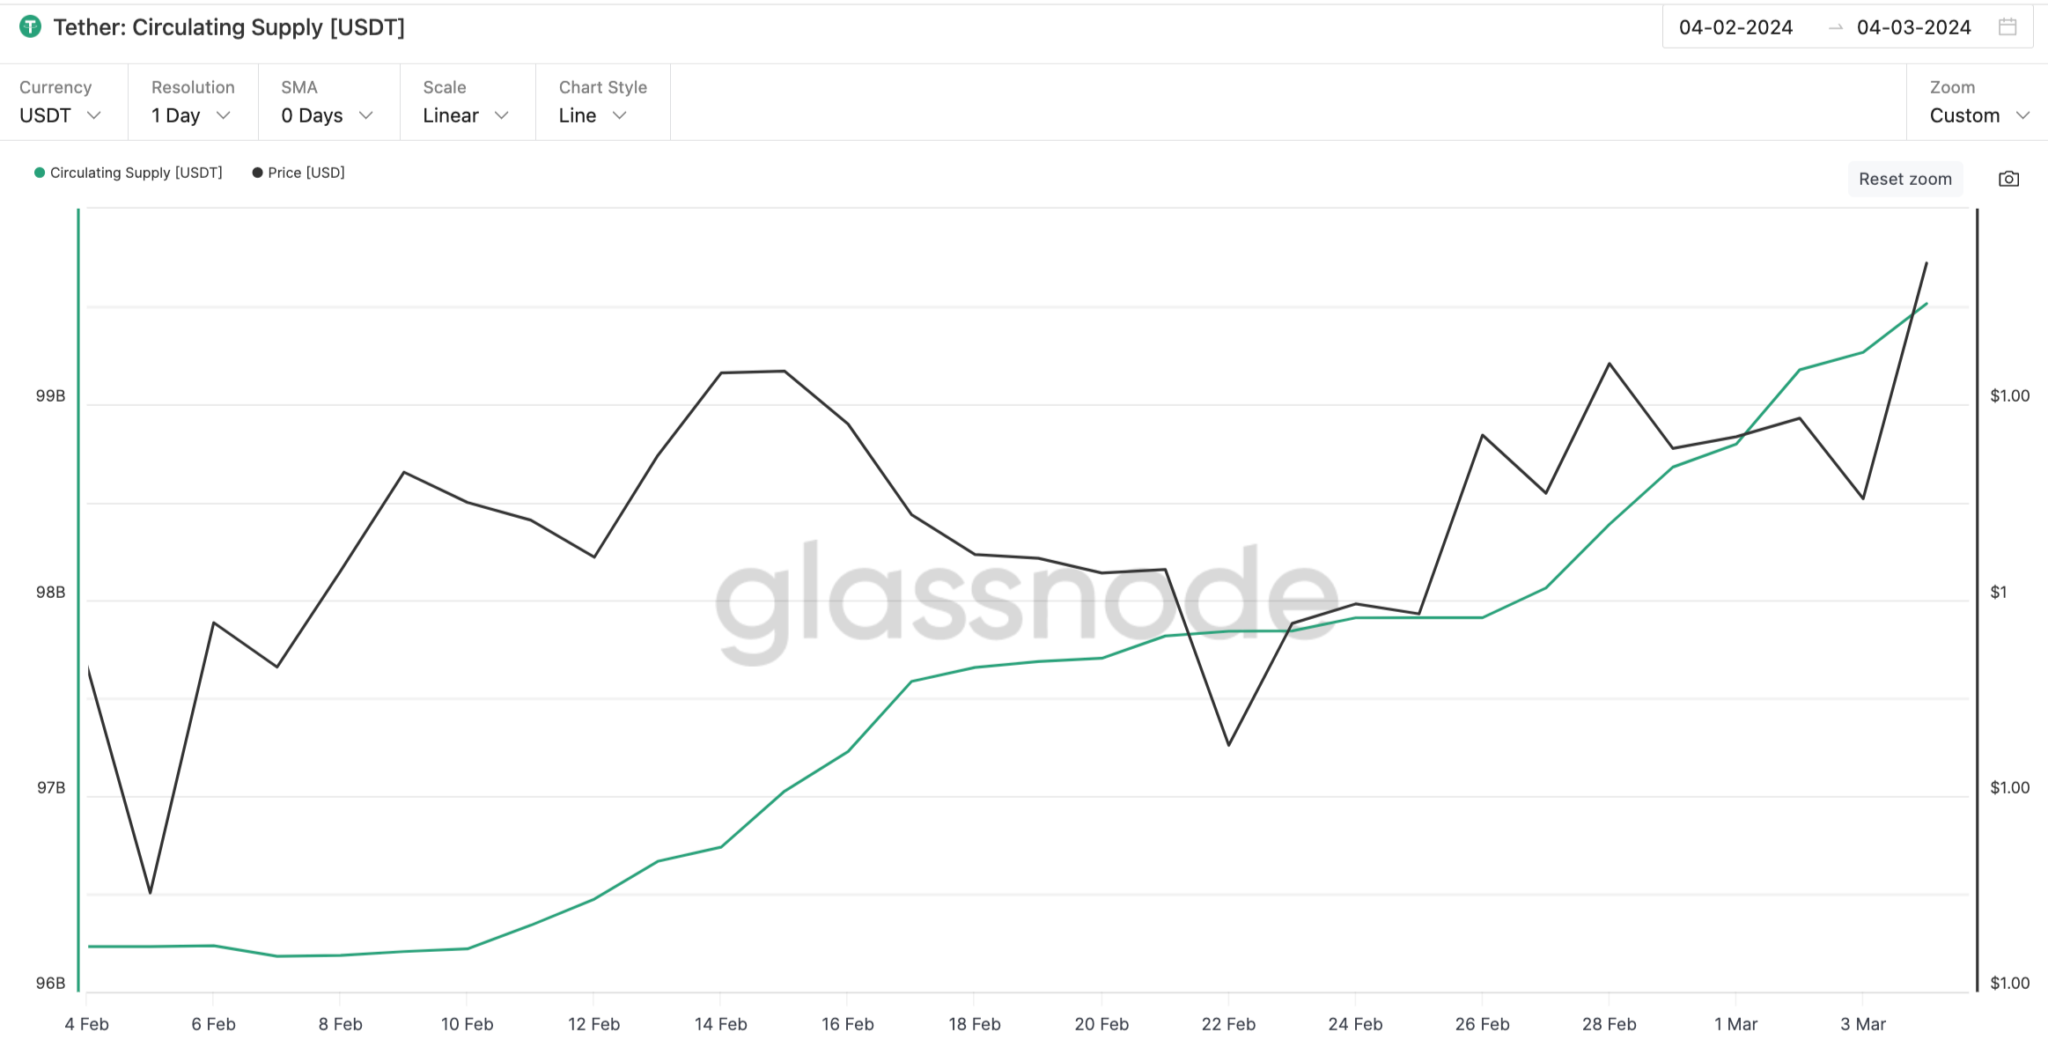
Task: Click the start date 04-02-2024 field
Action: [1735, 28]
